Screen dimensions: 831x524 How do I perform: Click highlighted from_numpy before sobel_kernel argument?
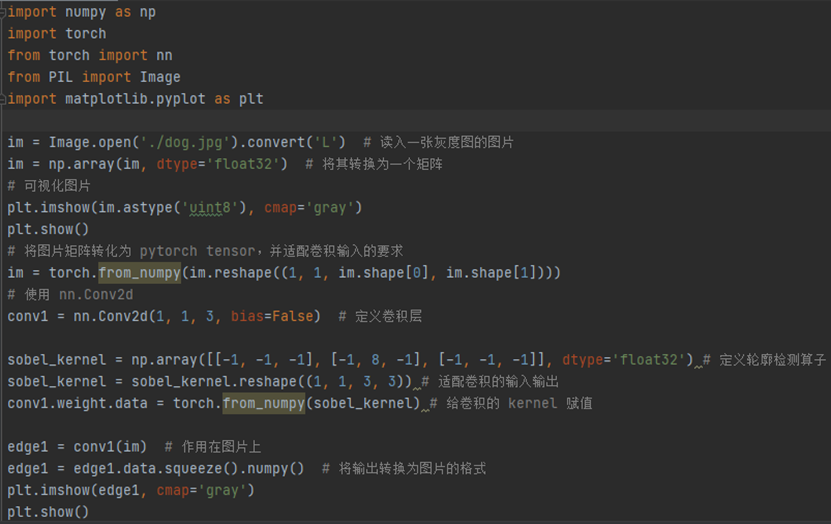point(264,403)
